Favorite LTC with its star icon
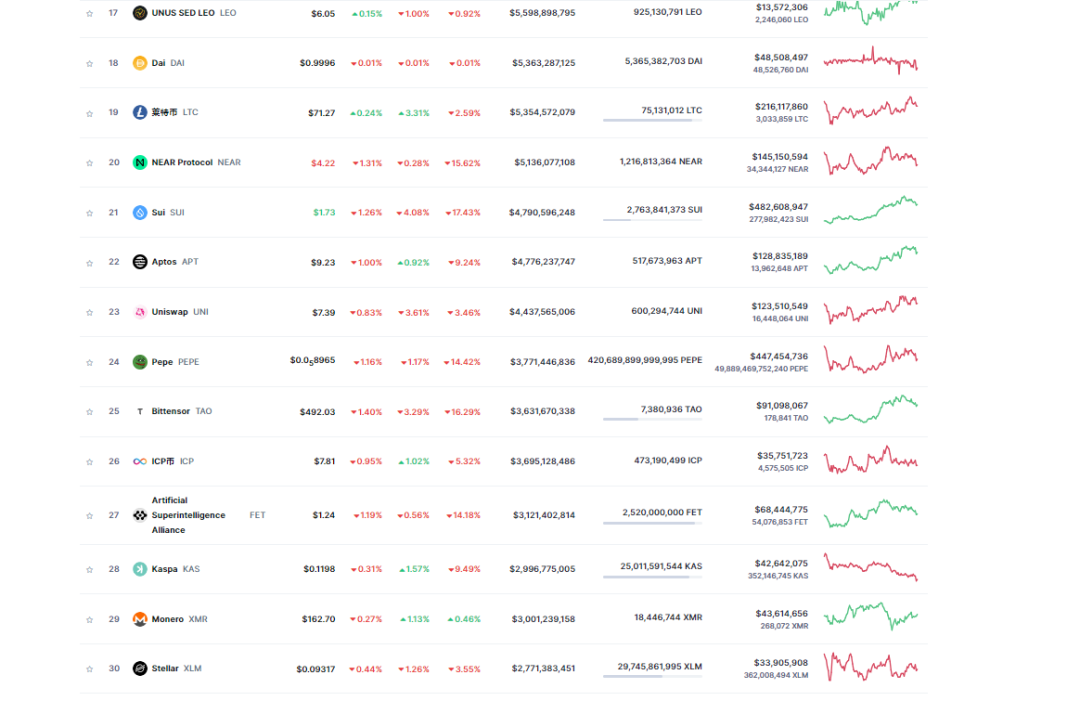Viewport: 1080px width, 701px height. pyautogui.click(x=90, y=113)
